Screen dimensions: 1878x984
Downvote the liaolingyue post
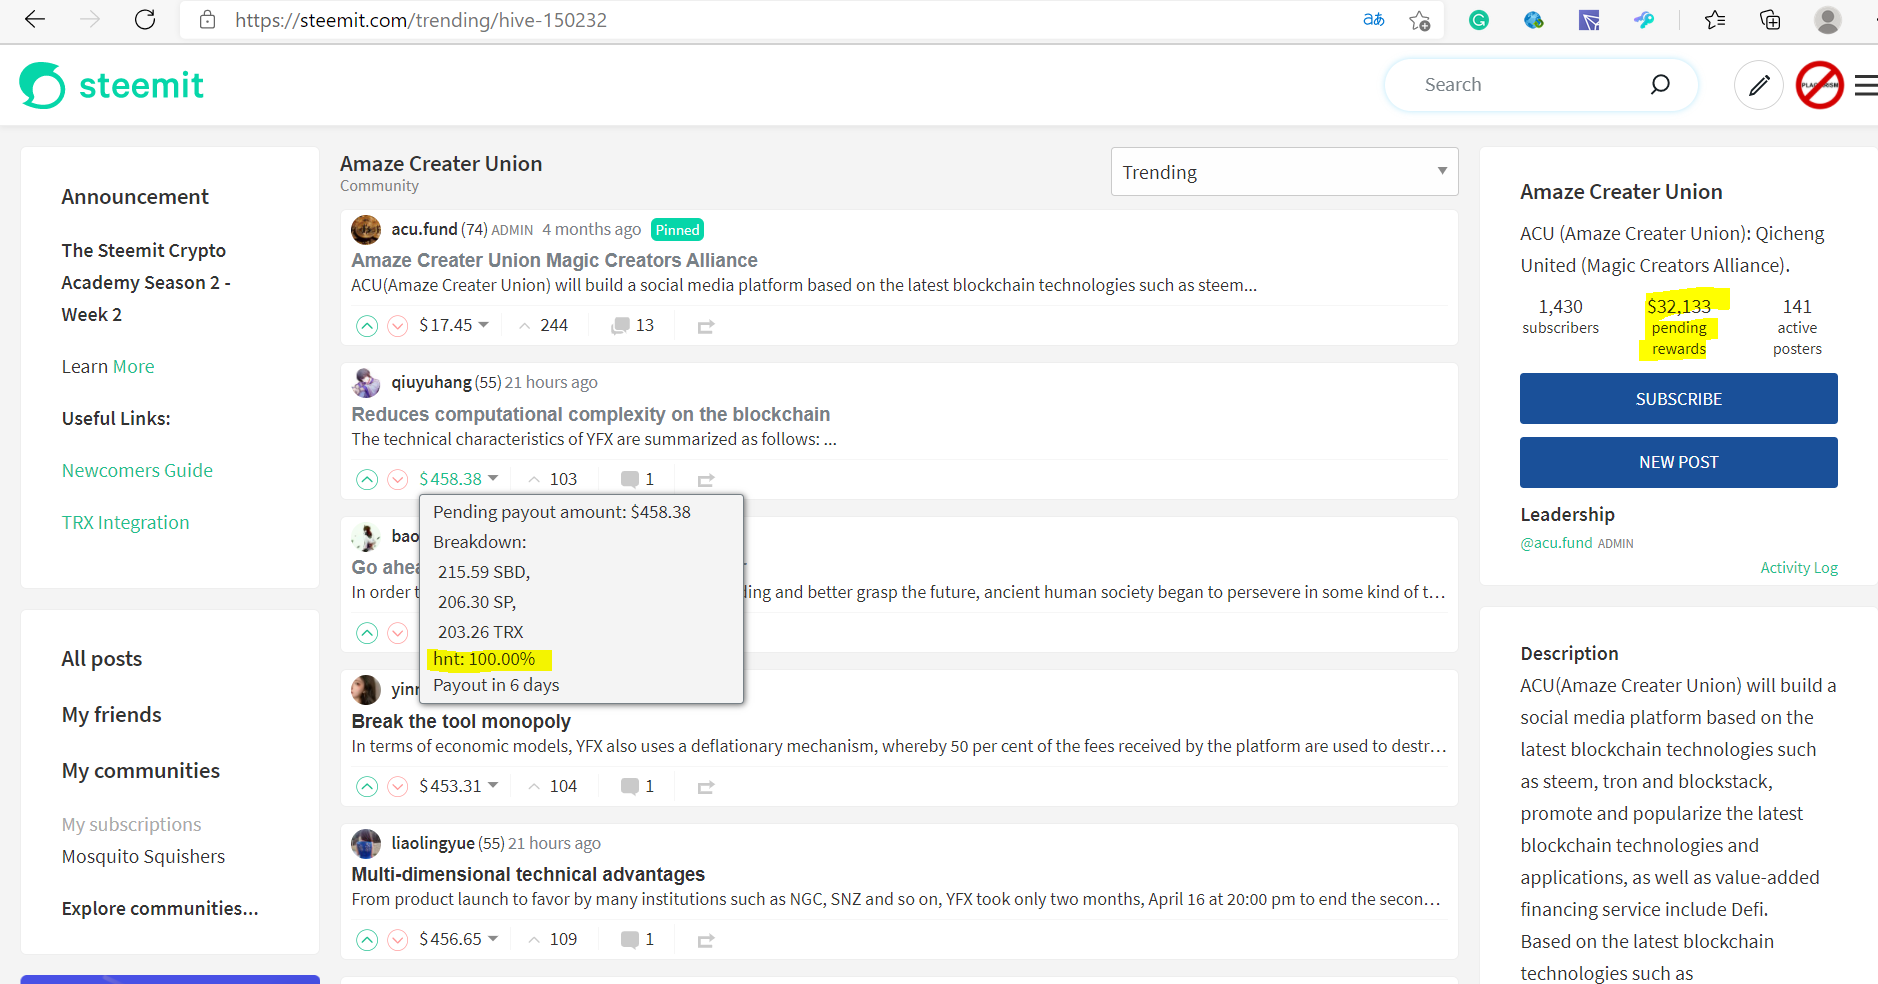pos(398,940)
